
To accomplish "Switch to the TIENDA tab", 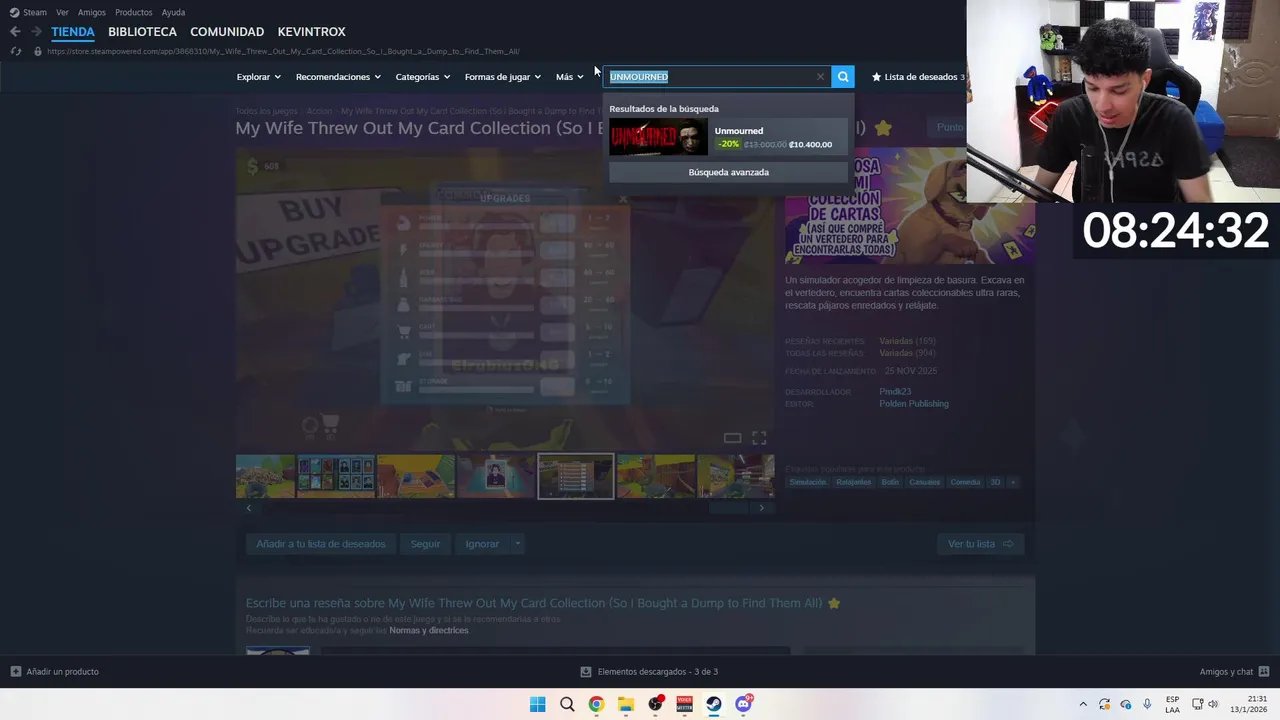I will tap(73, 32).
